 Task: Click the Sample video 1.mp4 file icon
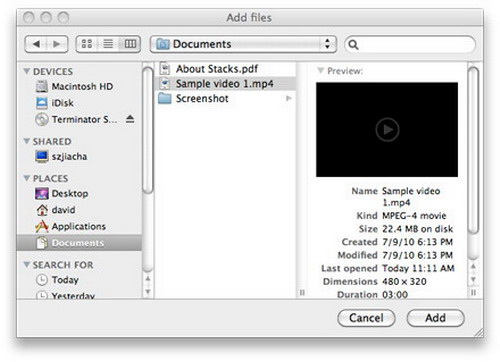point(165,83)
